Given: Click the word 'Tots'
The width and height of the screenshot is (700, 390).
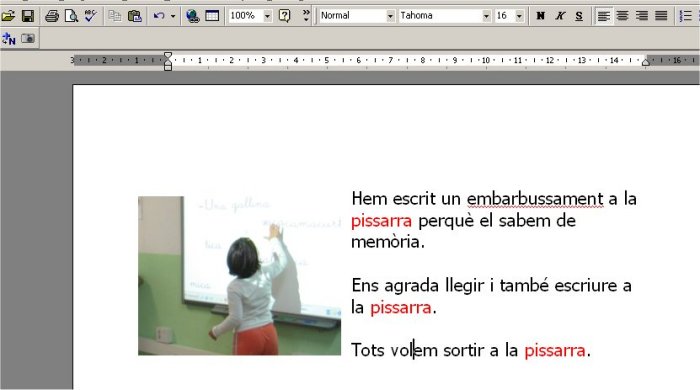Looking at the screenshot, I should (367, 350).
